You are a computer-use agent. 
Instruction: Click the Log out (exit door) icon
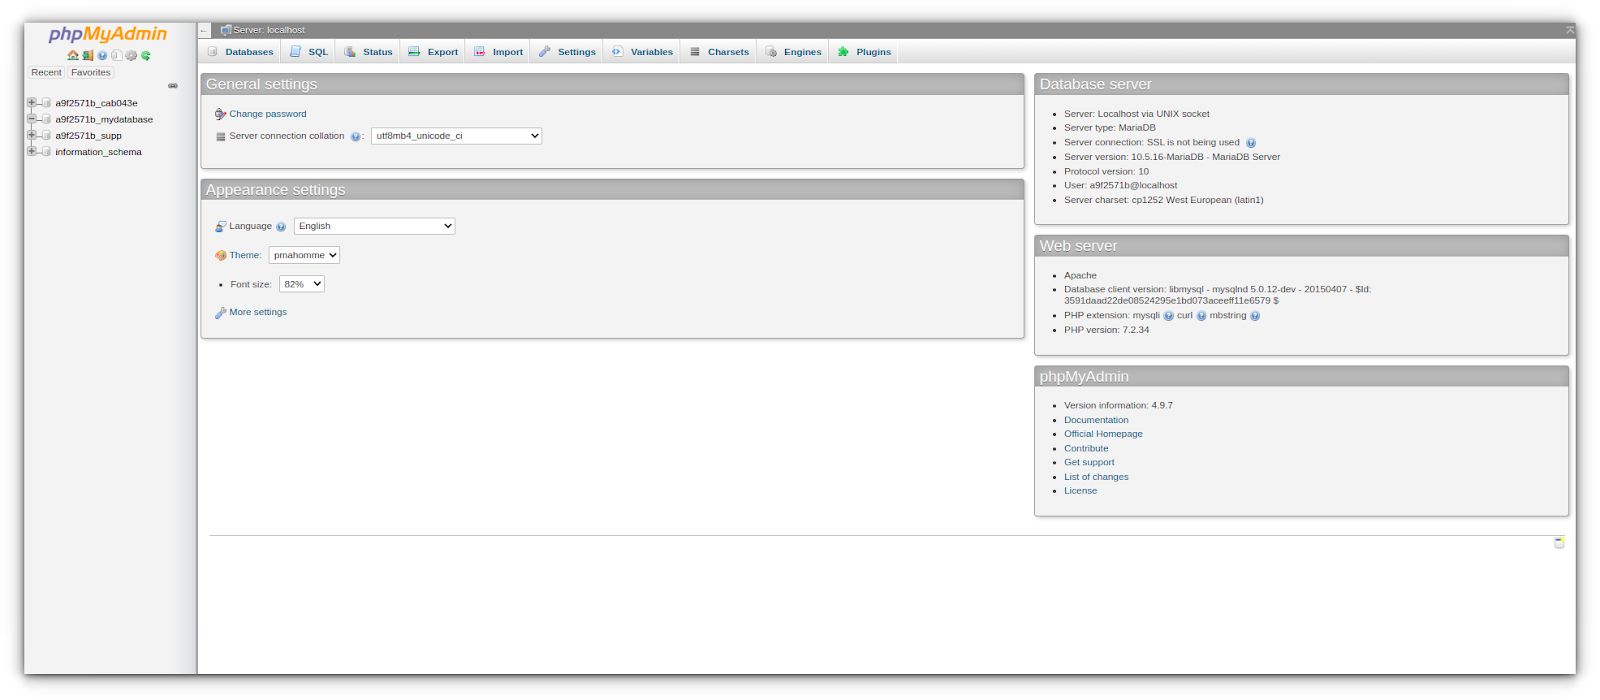[x=88, y=55]
